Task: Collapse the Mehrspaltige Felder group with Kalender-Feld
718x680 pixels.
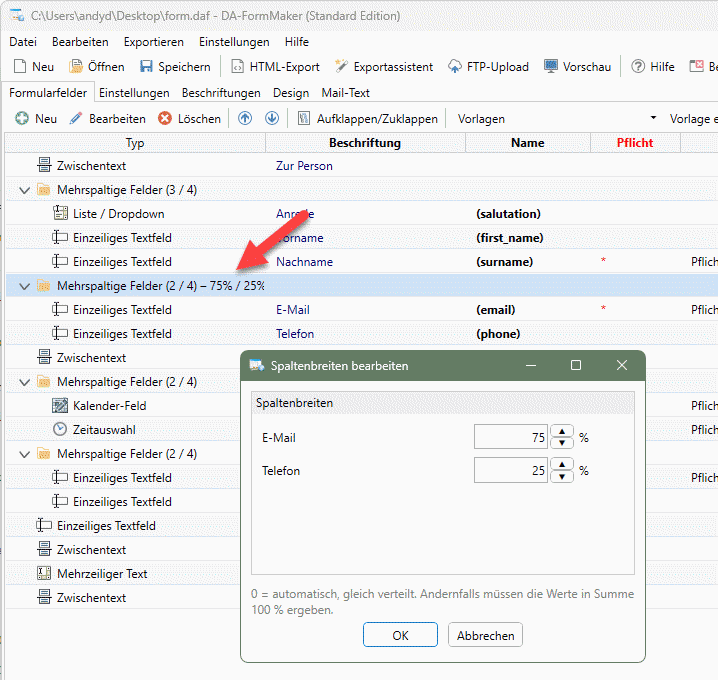Action: point(24,381)
